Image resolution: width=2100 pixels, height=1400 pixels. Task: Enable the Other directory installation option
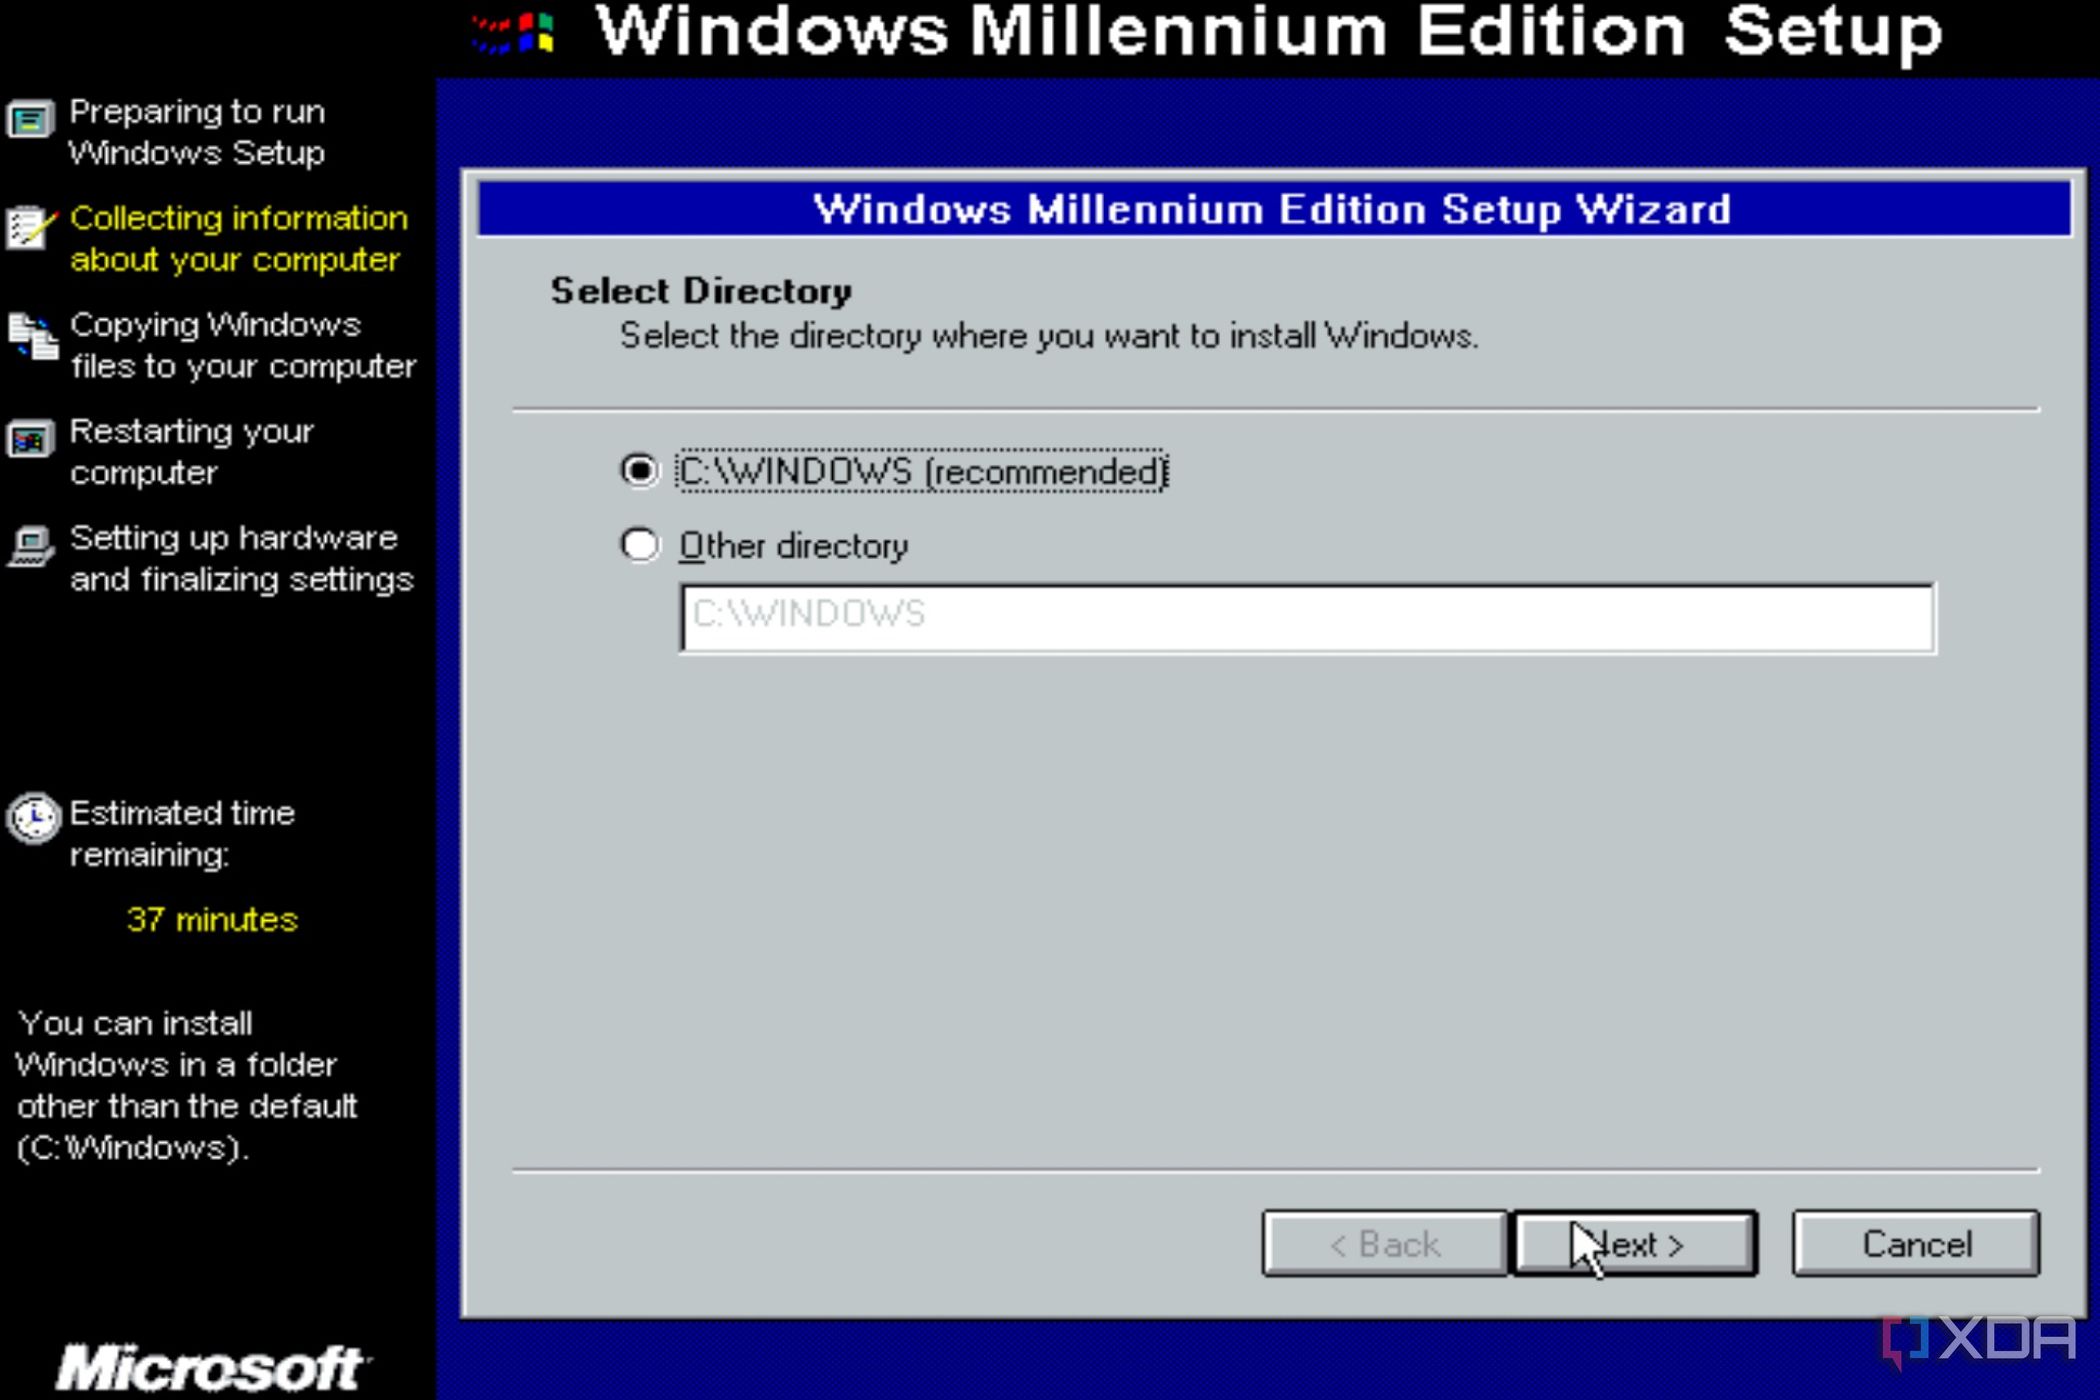[641, 544]
